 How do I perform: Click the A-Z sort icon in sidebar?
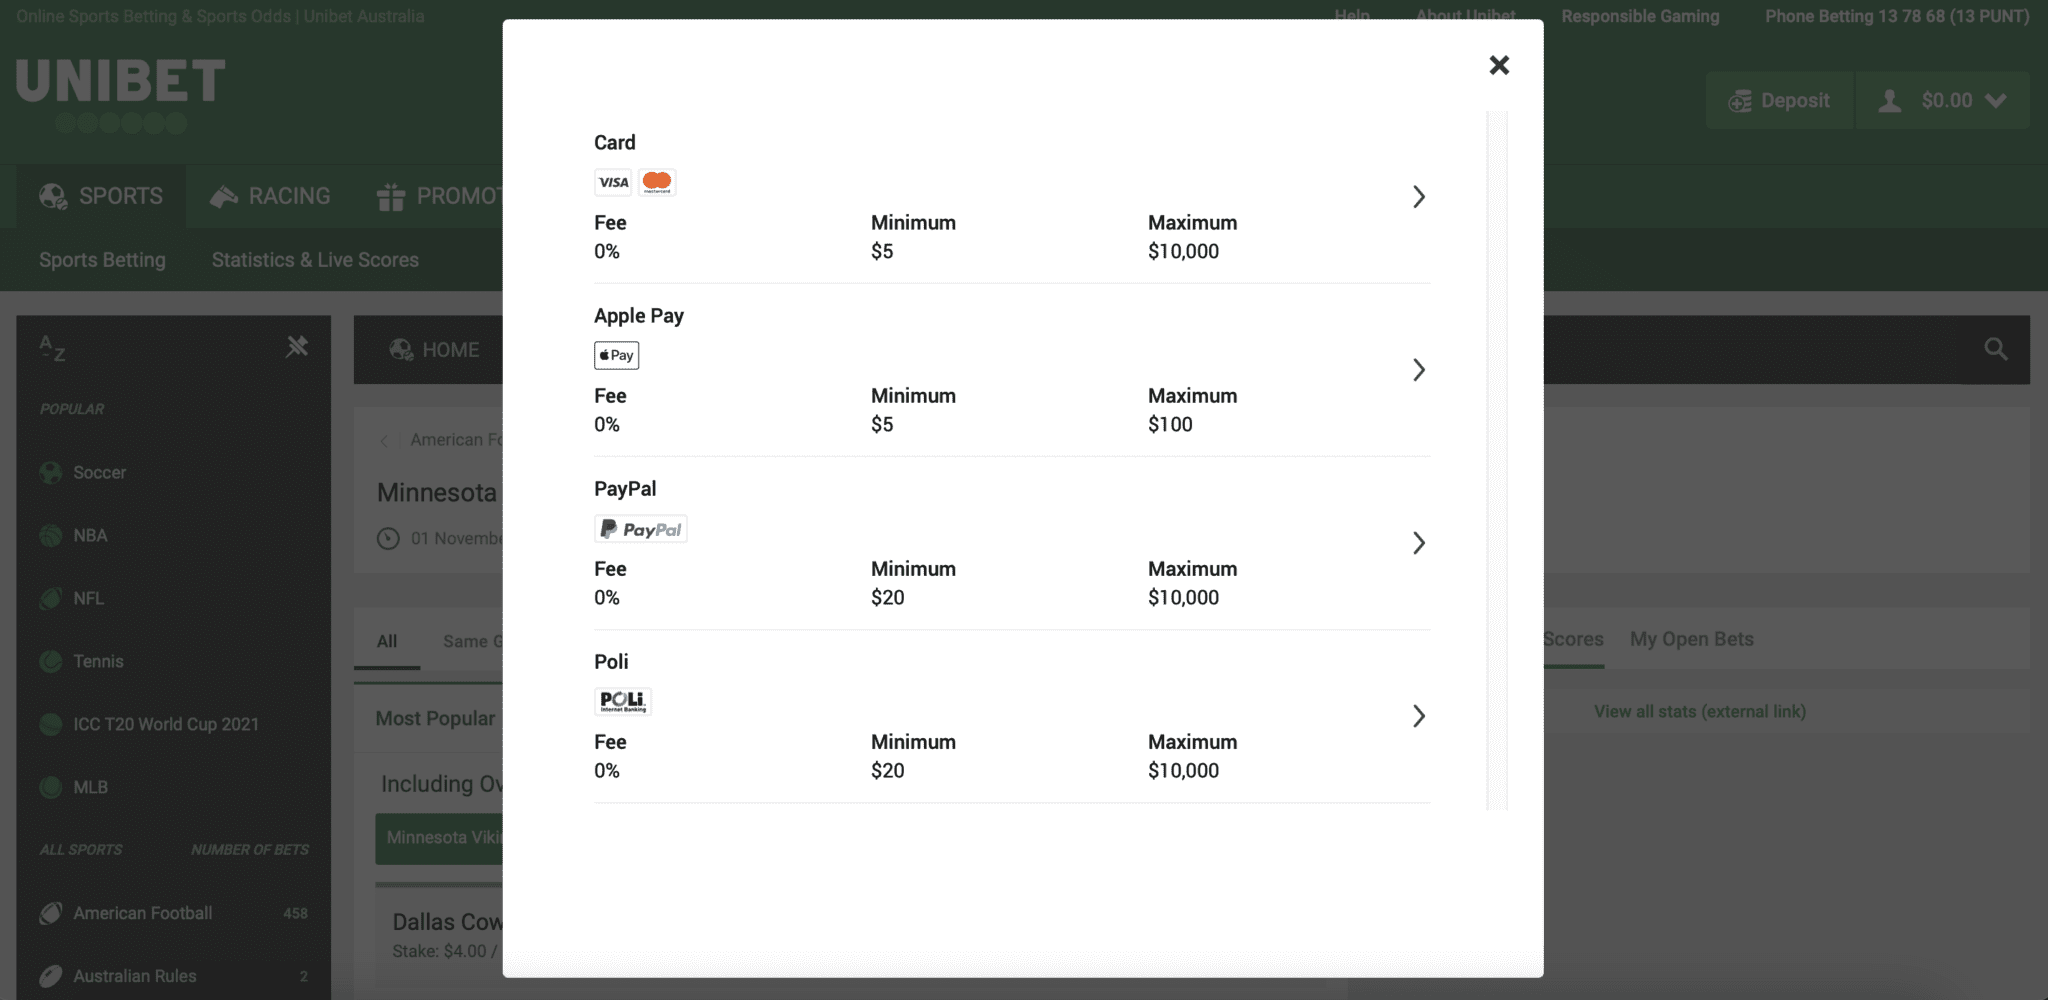(x=53, y=348)
